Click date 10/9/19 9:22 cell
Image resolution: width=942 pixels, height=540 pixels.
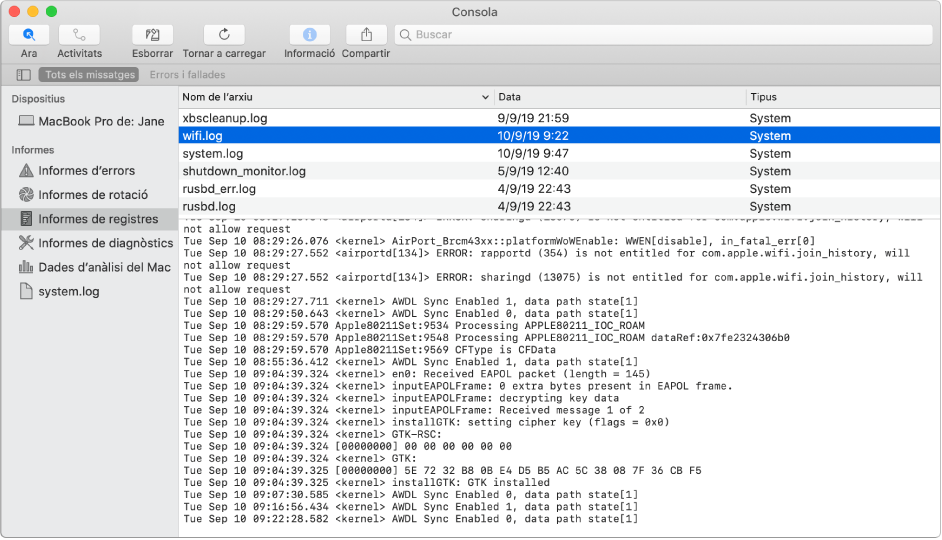[x=533, y=136]
